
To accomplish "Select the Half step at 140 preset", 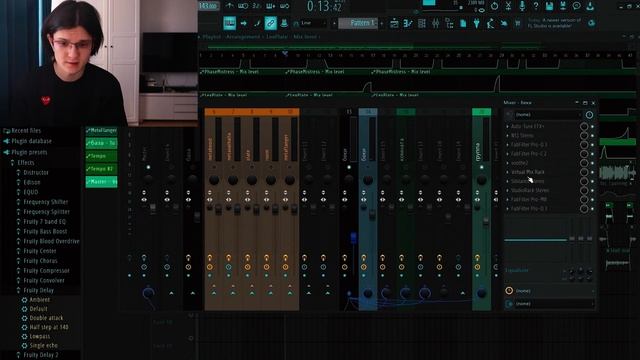I will 49,327.
